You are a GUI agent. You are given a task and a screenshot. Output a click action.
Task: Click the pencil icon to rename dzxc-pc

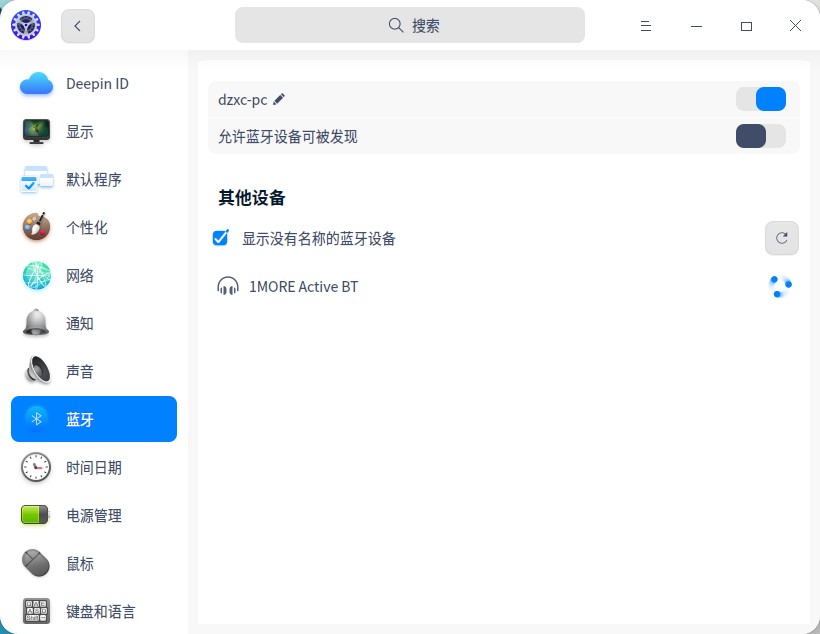click(x=279, y=99)
